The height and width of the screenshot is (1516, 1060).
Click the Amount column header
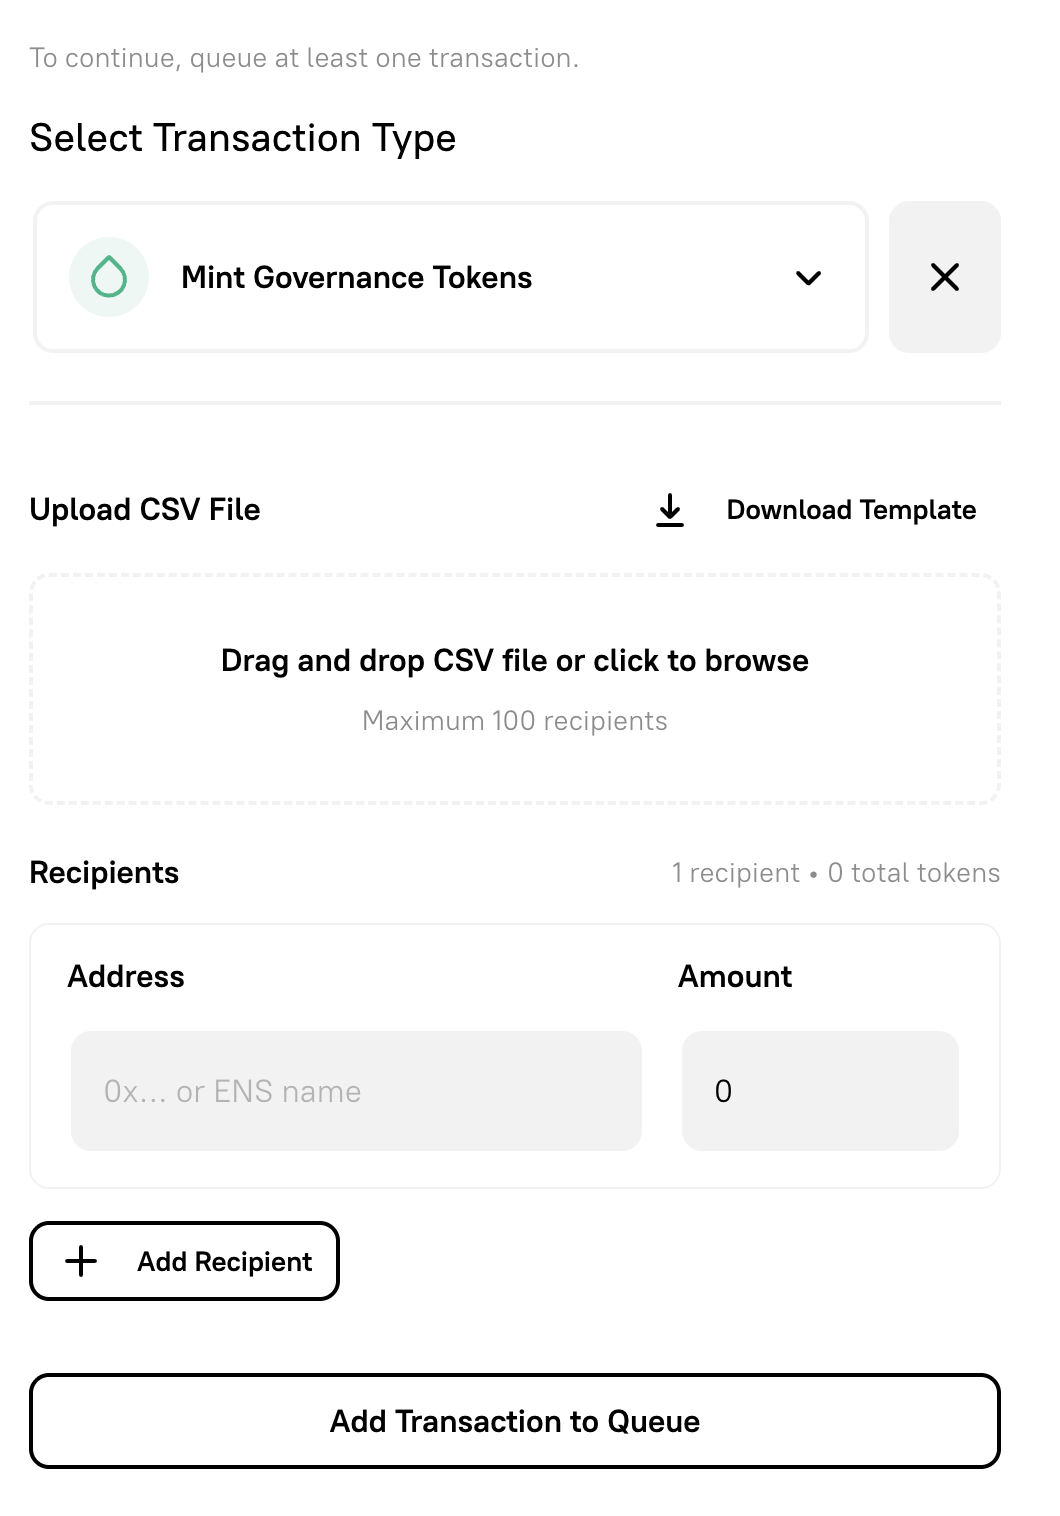734,976
